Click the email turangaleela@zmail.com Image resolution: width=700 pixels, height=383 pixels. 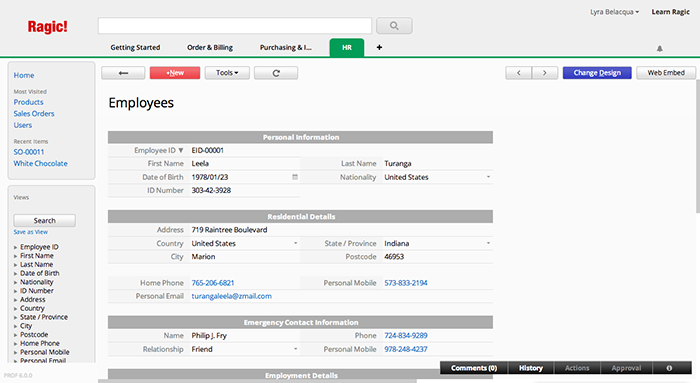tap(232, 296)
